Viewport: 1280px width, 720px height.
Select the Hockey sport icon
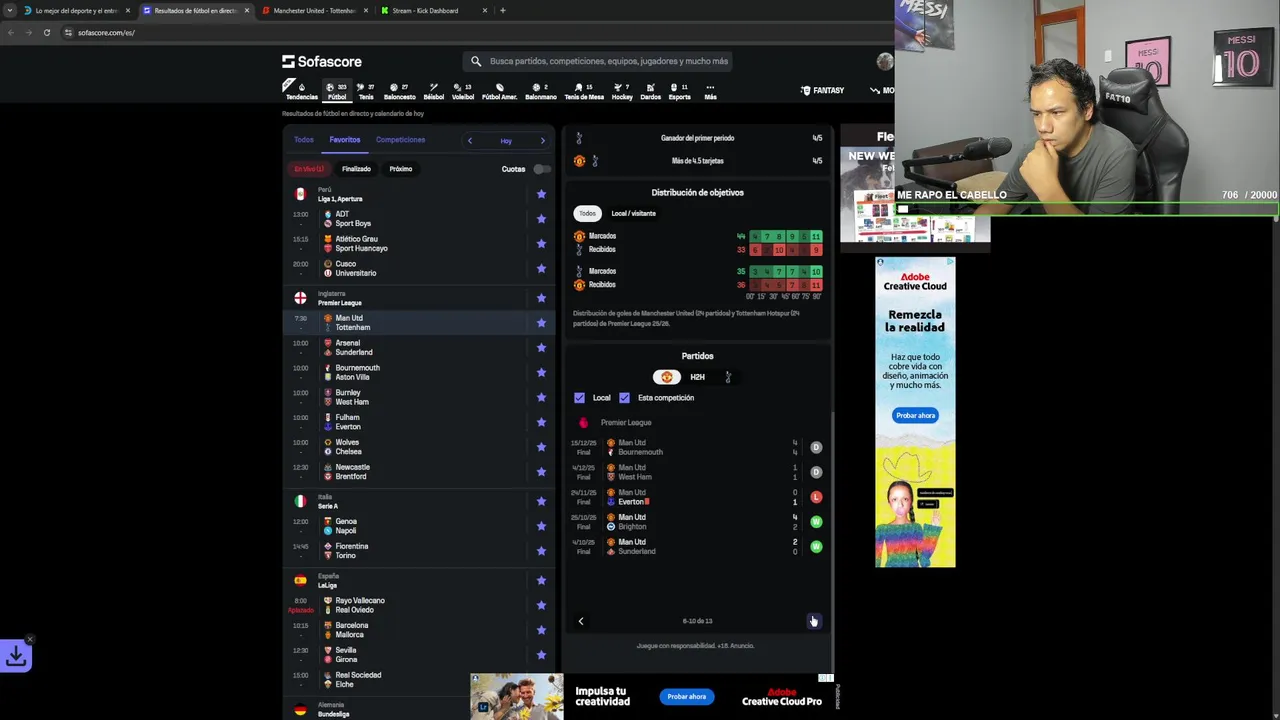tap(622, 91)
